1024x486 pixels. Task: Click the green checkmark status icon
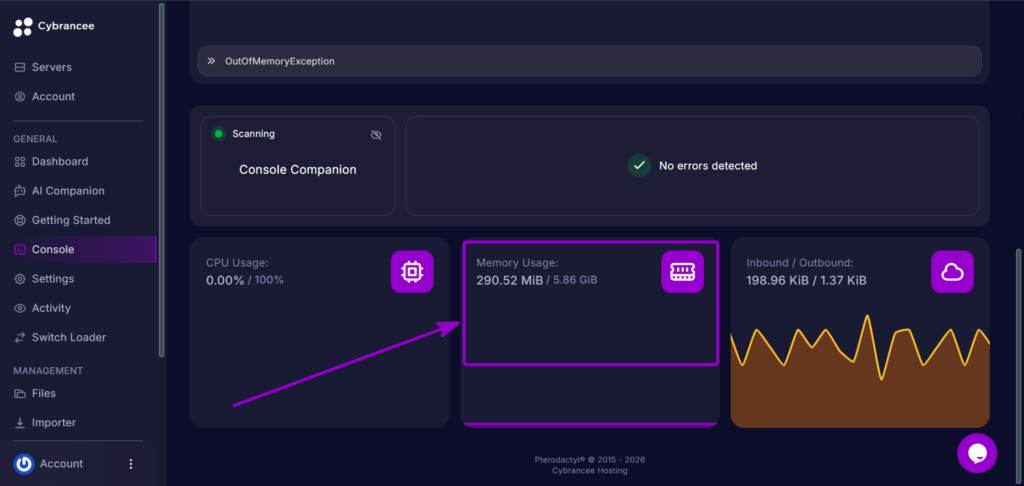[639, 166]
